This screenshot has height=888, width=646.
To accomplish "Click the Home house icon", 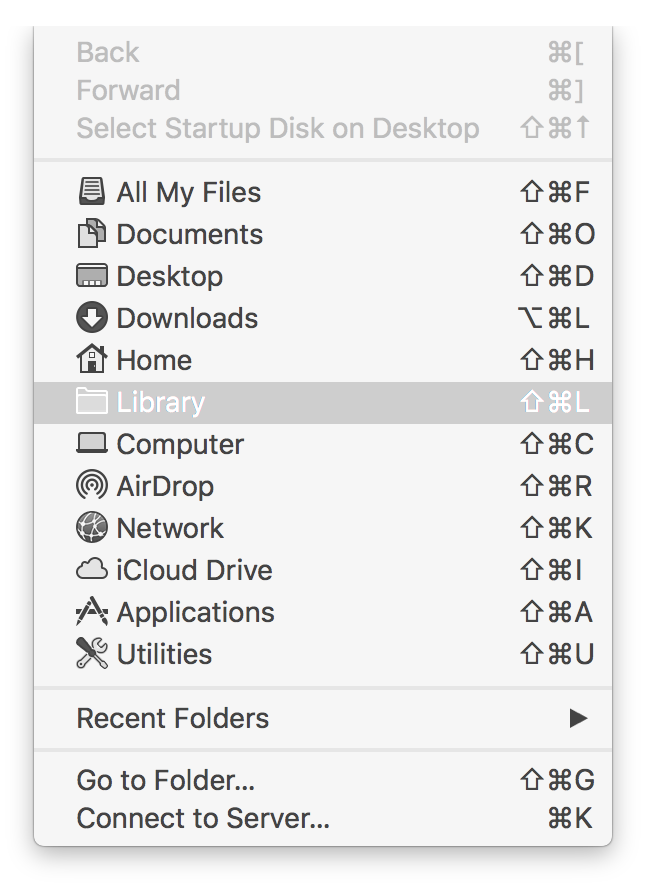I will coord(91,359).
